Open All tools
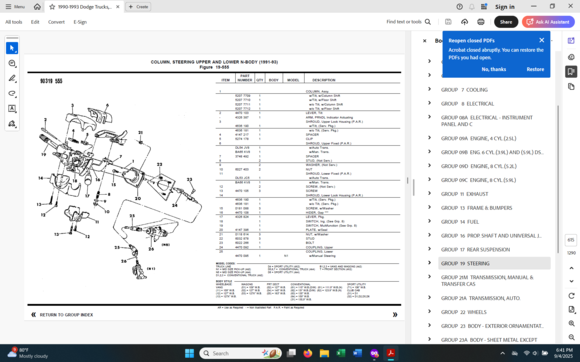This screenshot has width=580, height=362. (14, 22)
